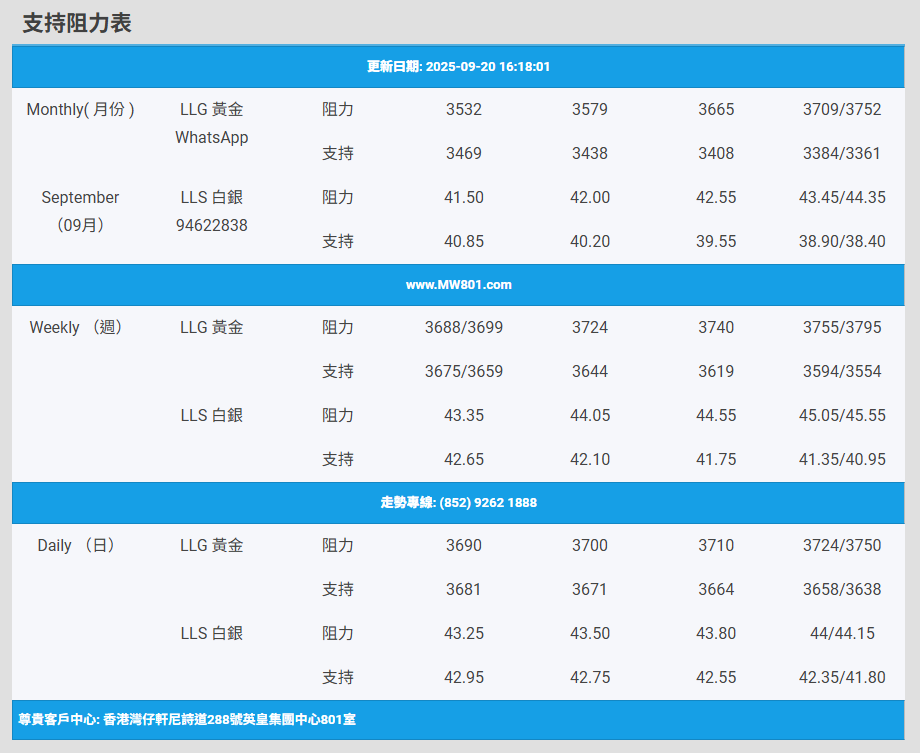Select daily gold resistance value 3690
Image resolution: width=920 pixels, height=753 pixels.
click(463, 545)
